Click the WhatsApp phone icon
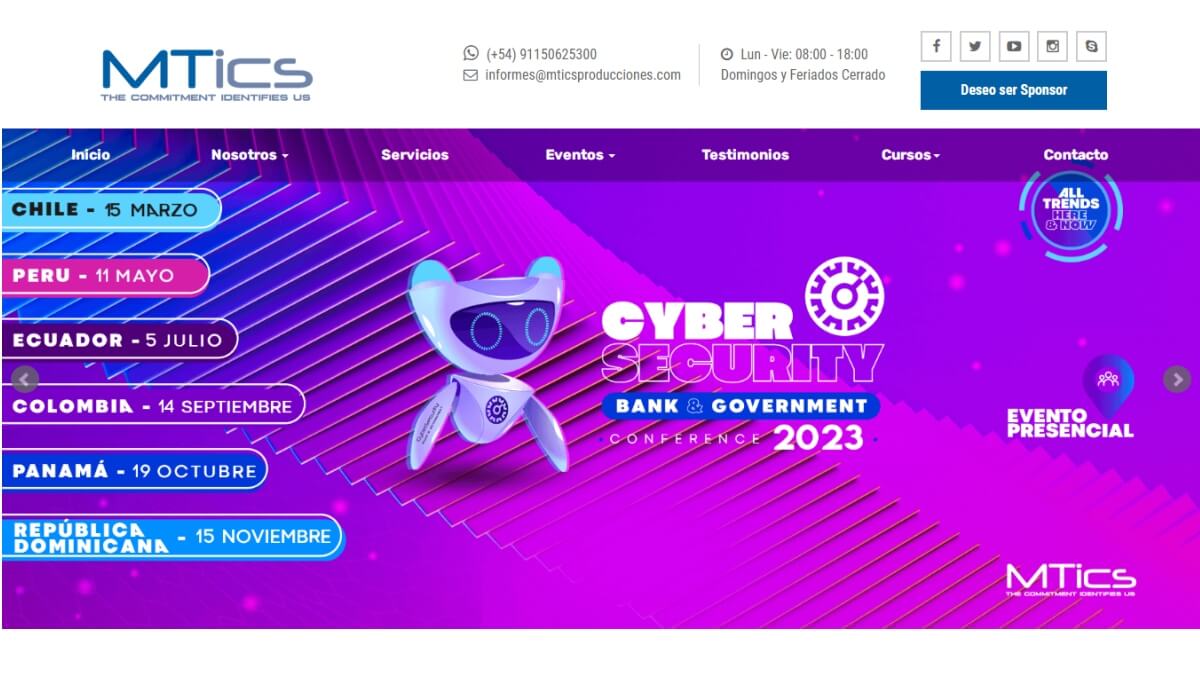This screenshot has height=683, width=1200. (471, 53)
